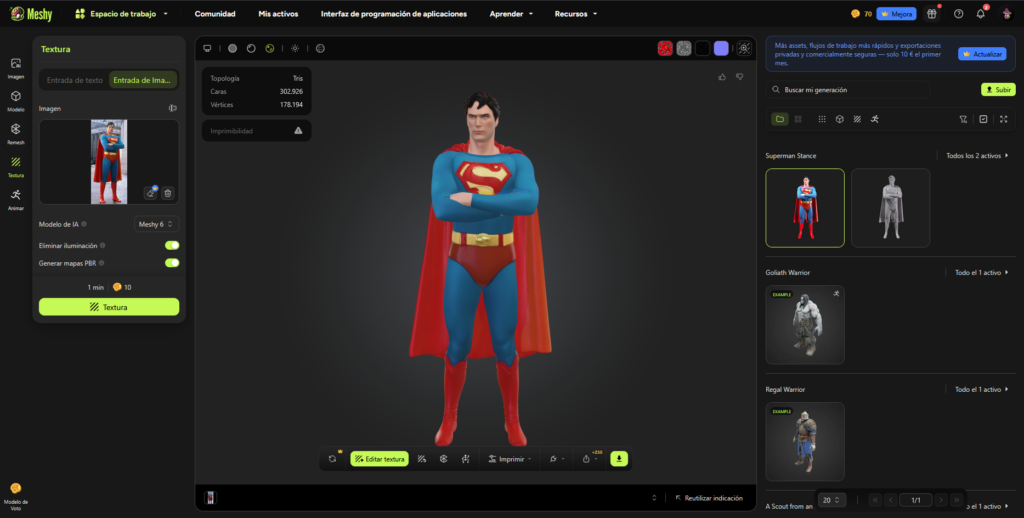The image size is (1024, 518).
Task: Change the 20 items per page stepper
Action: (x=831, y=500)
